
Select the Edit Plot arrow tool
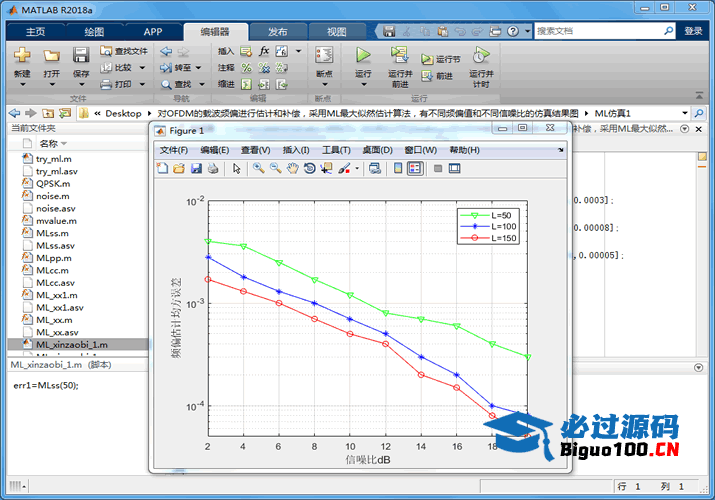[236, 169]
